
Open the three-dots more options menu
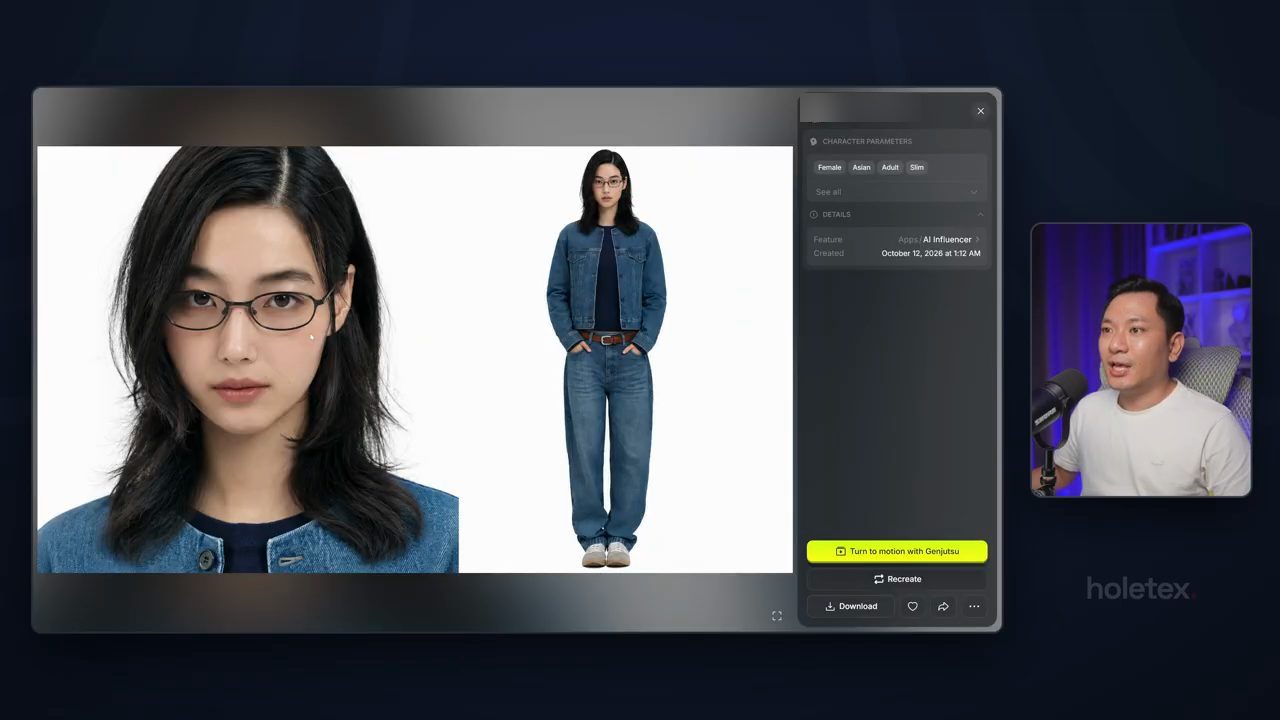tap(974, 606)
